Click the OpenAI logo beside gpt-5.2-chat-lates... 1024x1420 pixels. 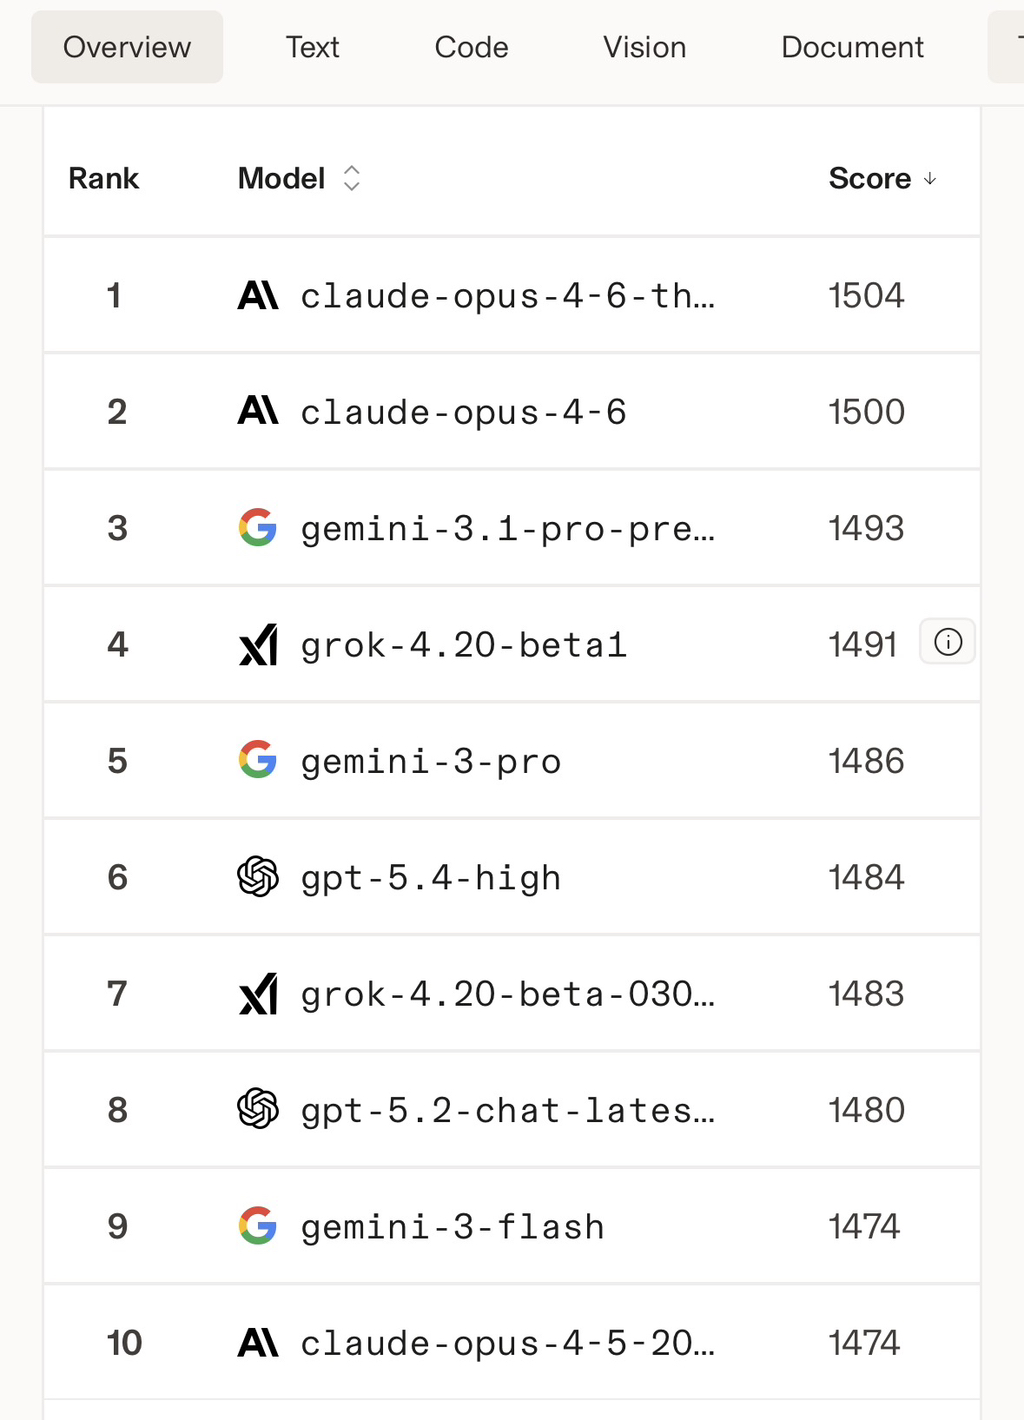tap(258, 1110)
